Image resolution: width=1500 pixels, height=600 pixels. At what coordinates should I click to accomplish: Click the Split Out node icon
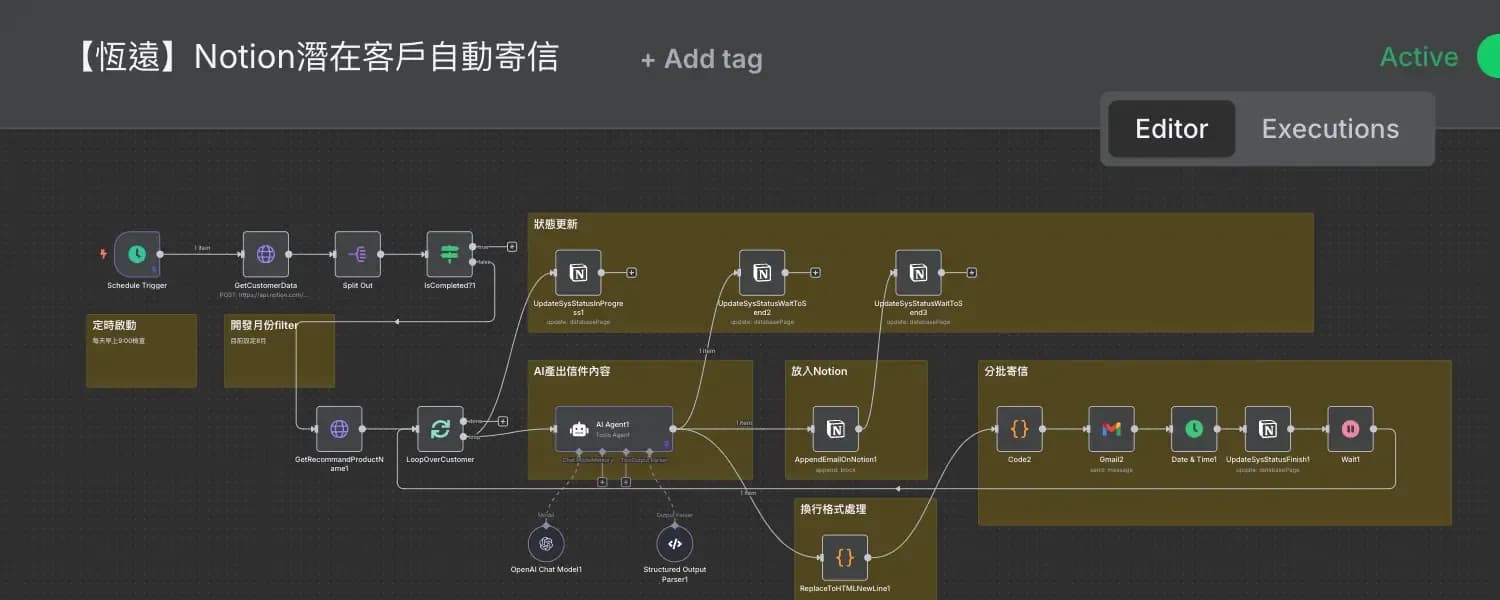[x=357, y=255]
